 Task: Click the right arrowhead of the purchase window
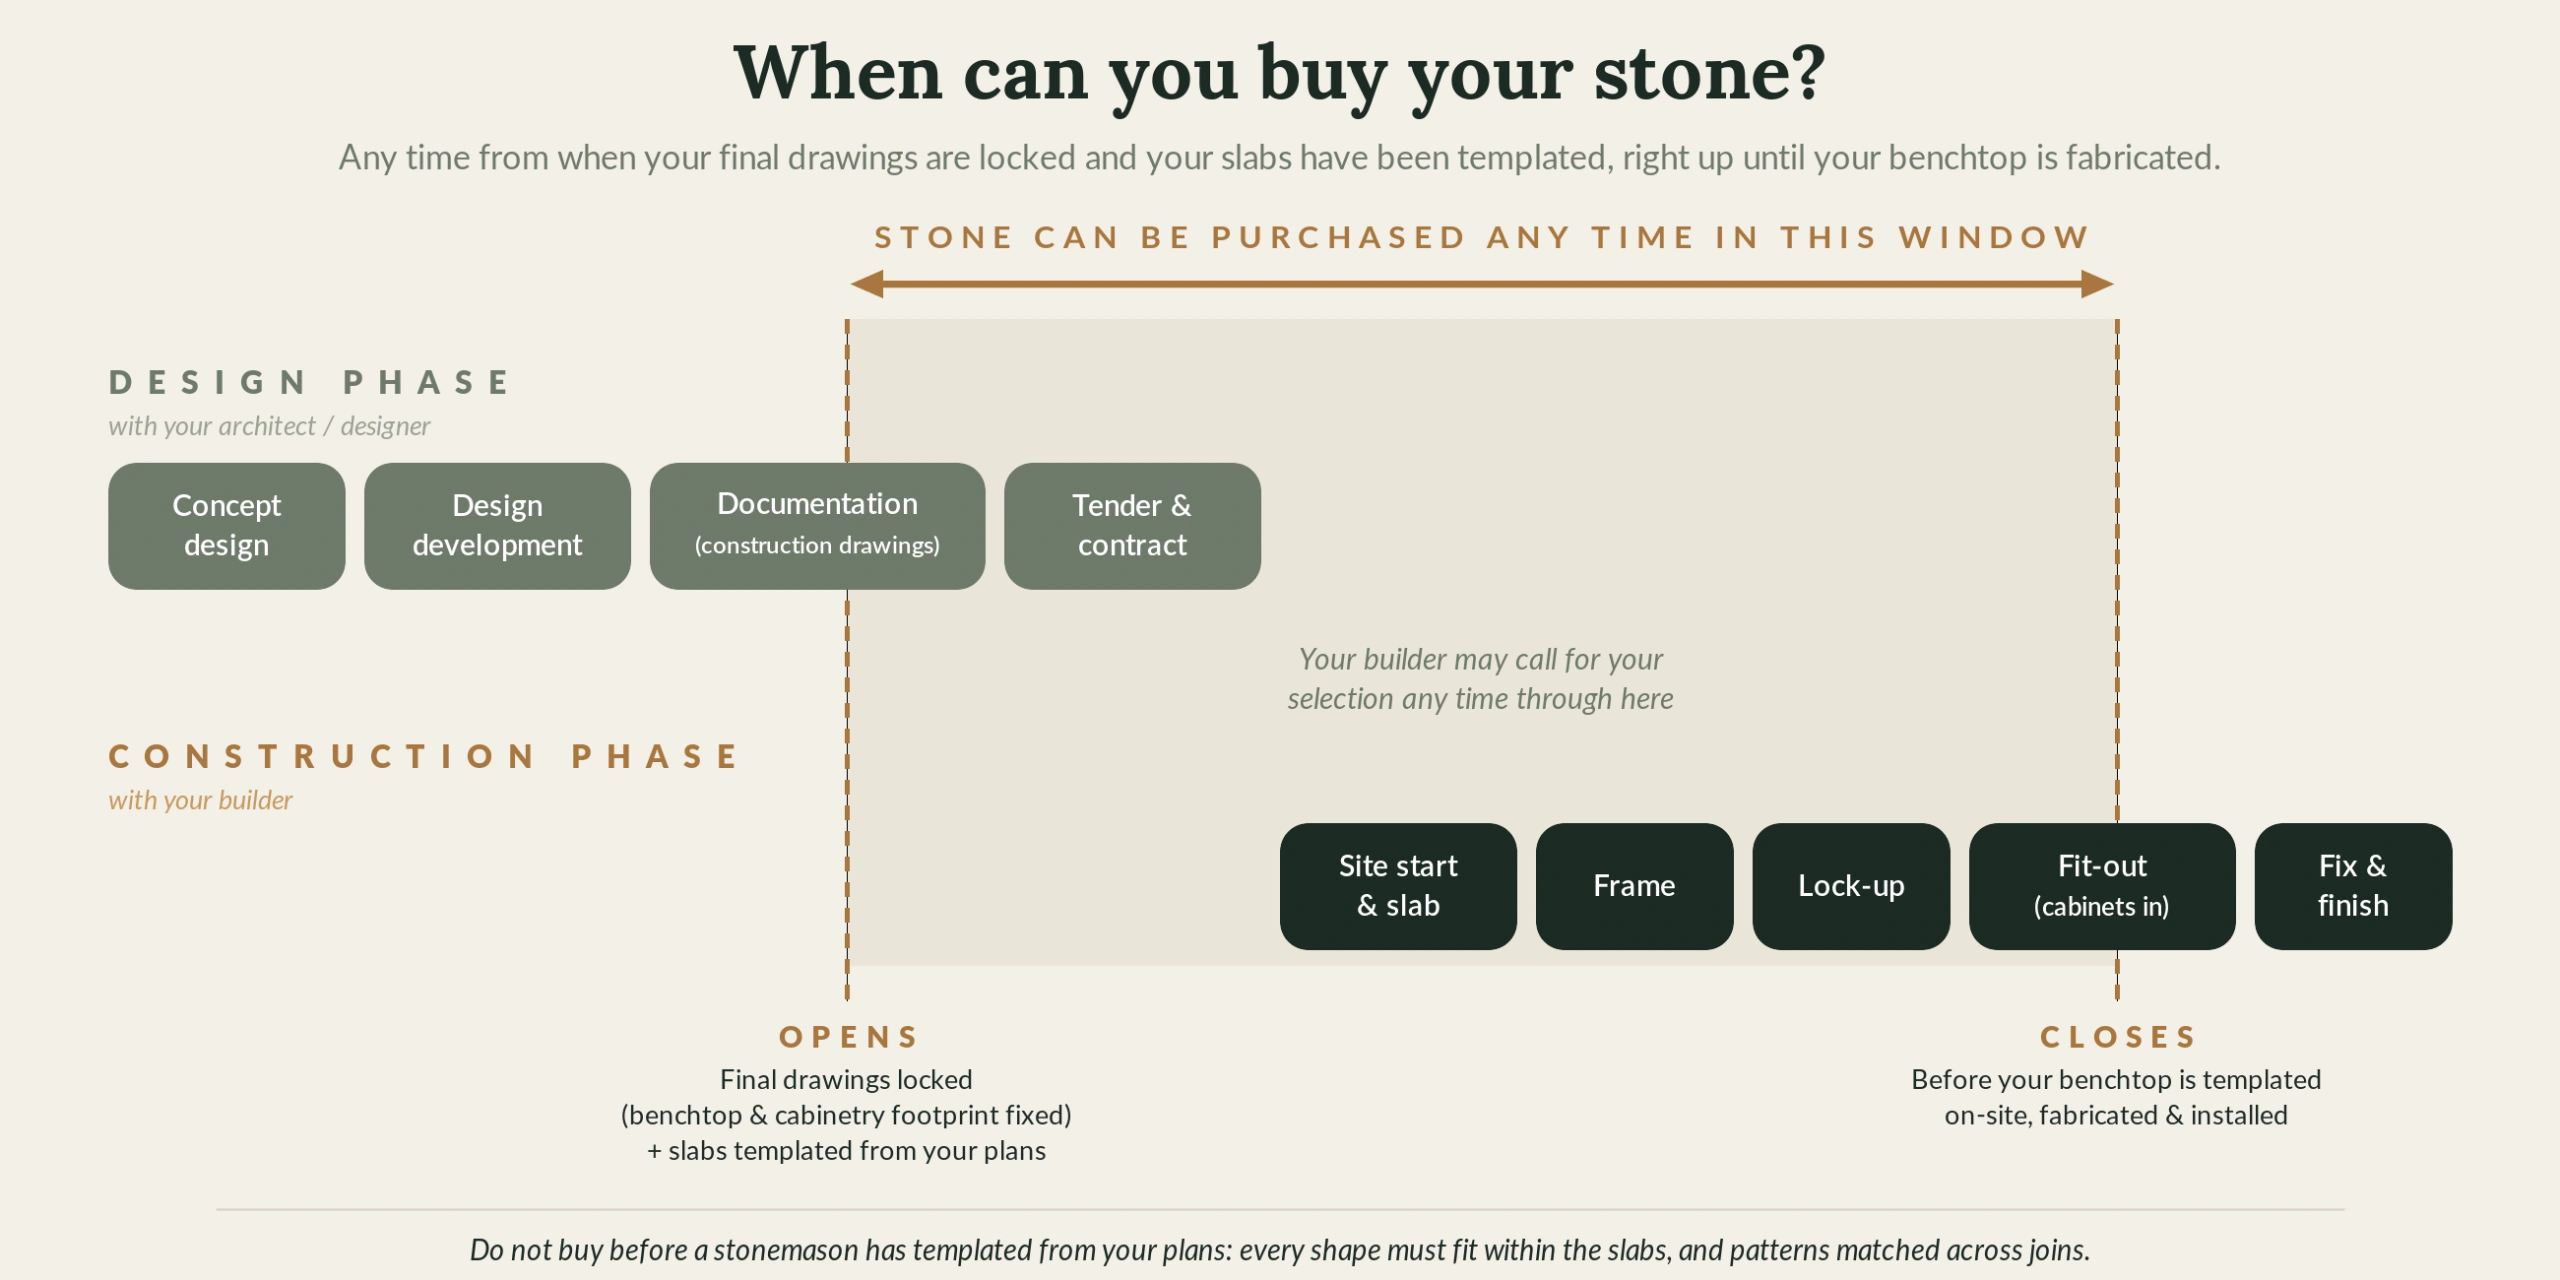click(2097, 284)
